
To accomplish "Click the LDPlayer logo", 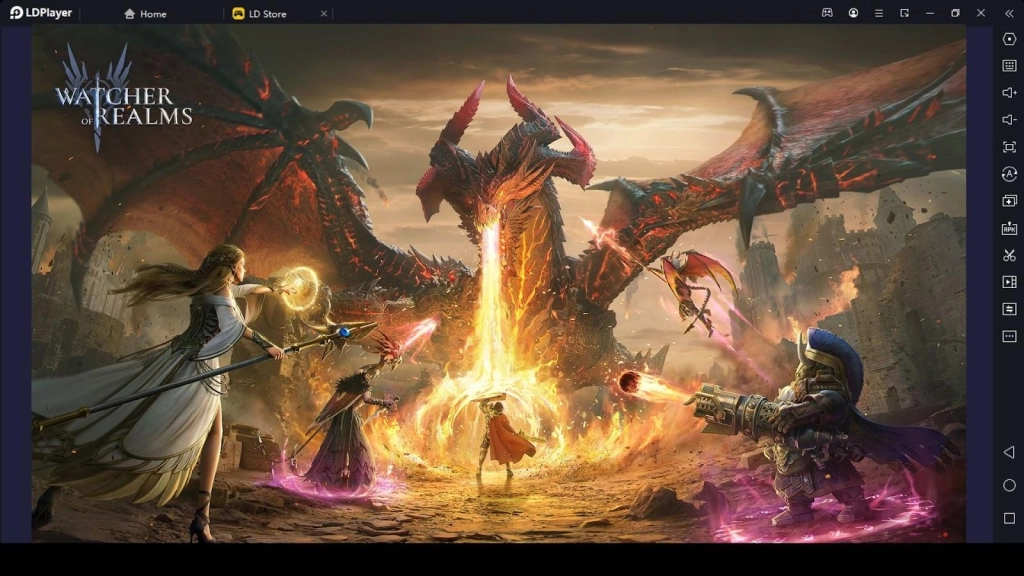I will (x=40, y=13).
